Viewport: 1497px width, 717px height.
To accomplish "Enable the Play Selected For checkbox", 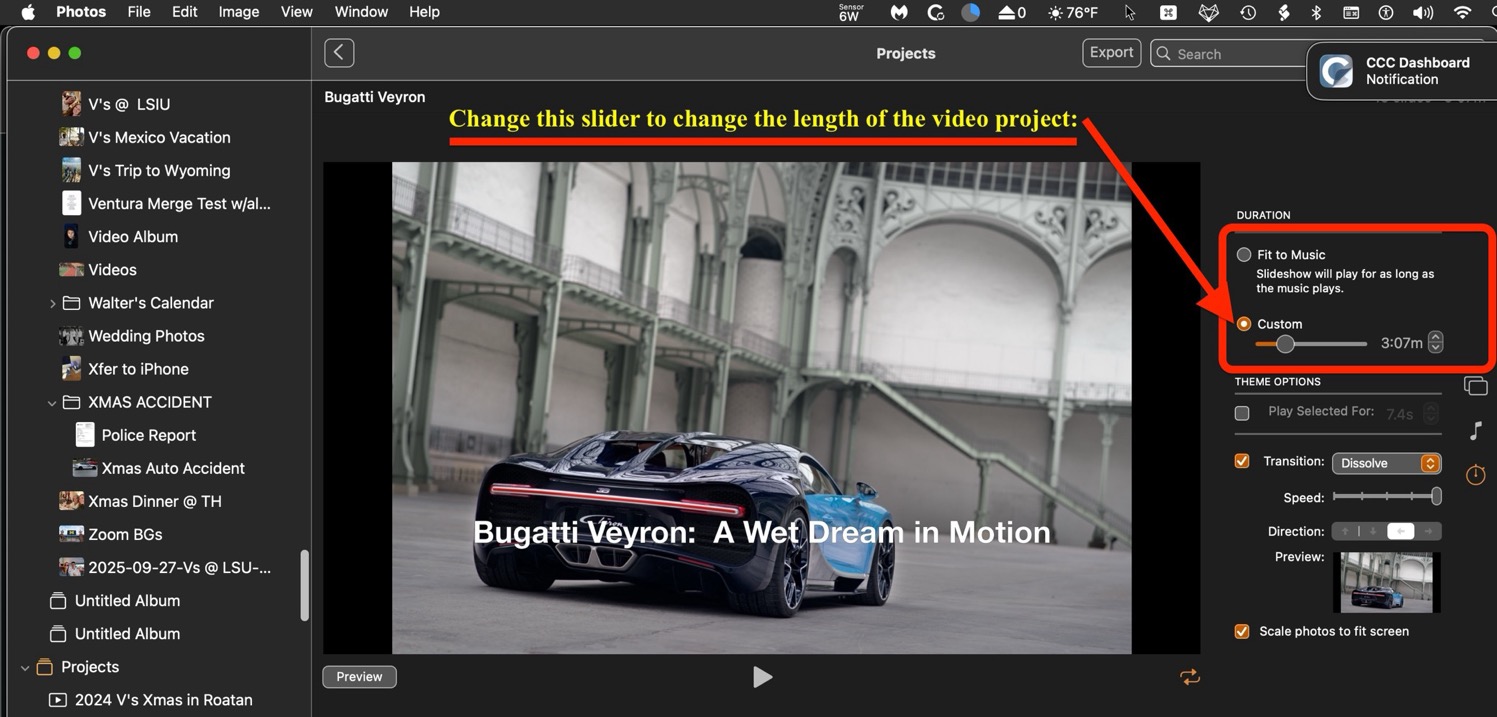I will 1242,413.
